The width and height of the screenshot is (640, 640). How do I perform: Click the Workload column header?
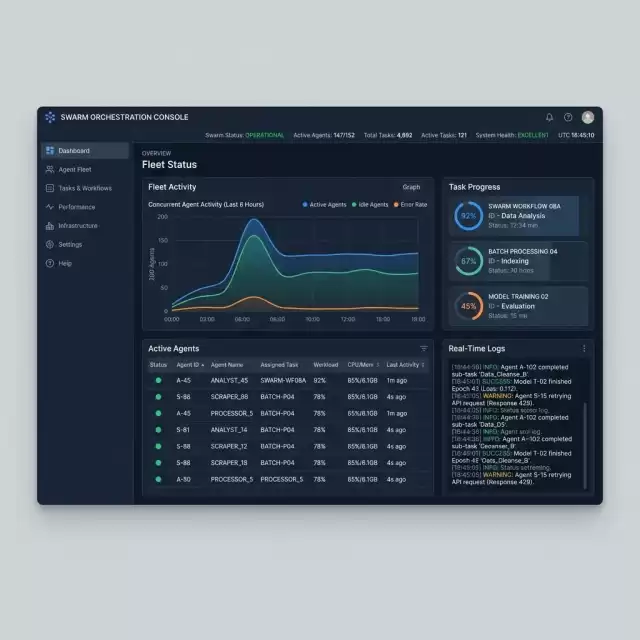coord(326,365)
